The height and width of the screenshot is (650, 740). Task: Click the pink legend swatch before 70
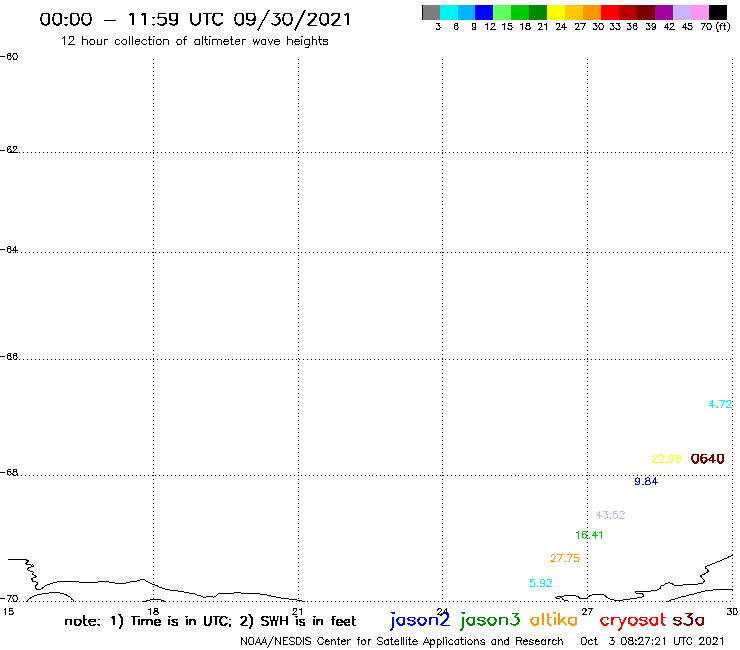(x=700, y=12)
